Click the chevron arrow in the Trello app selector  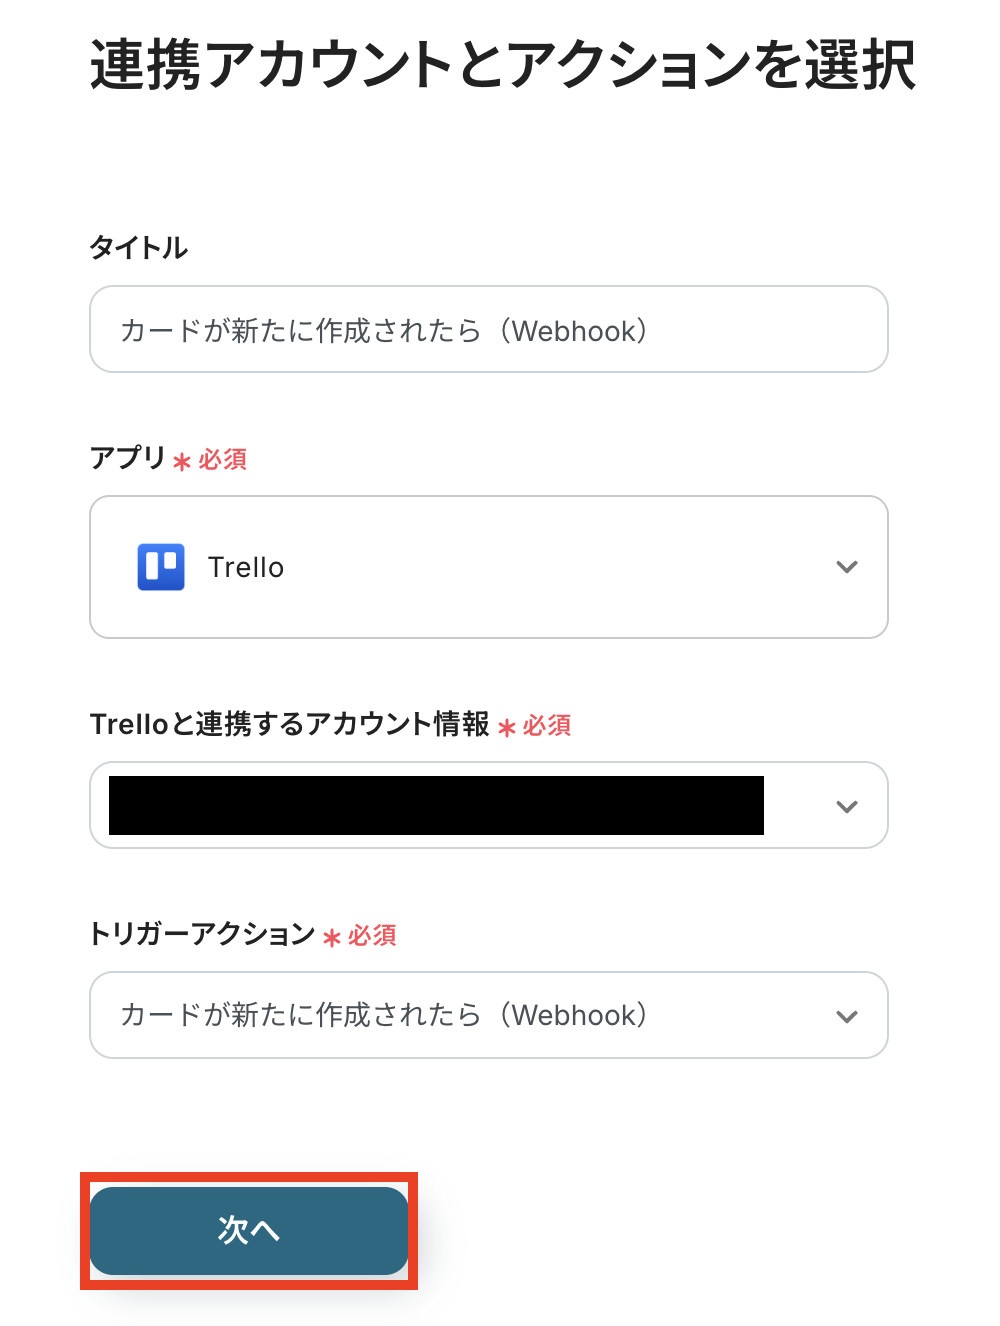coord(847,567)
